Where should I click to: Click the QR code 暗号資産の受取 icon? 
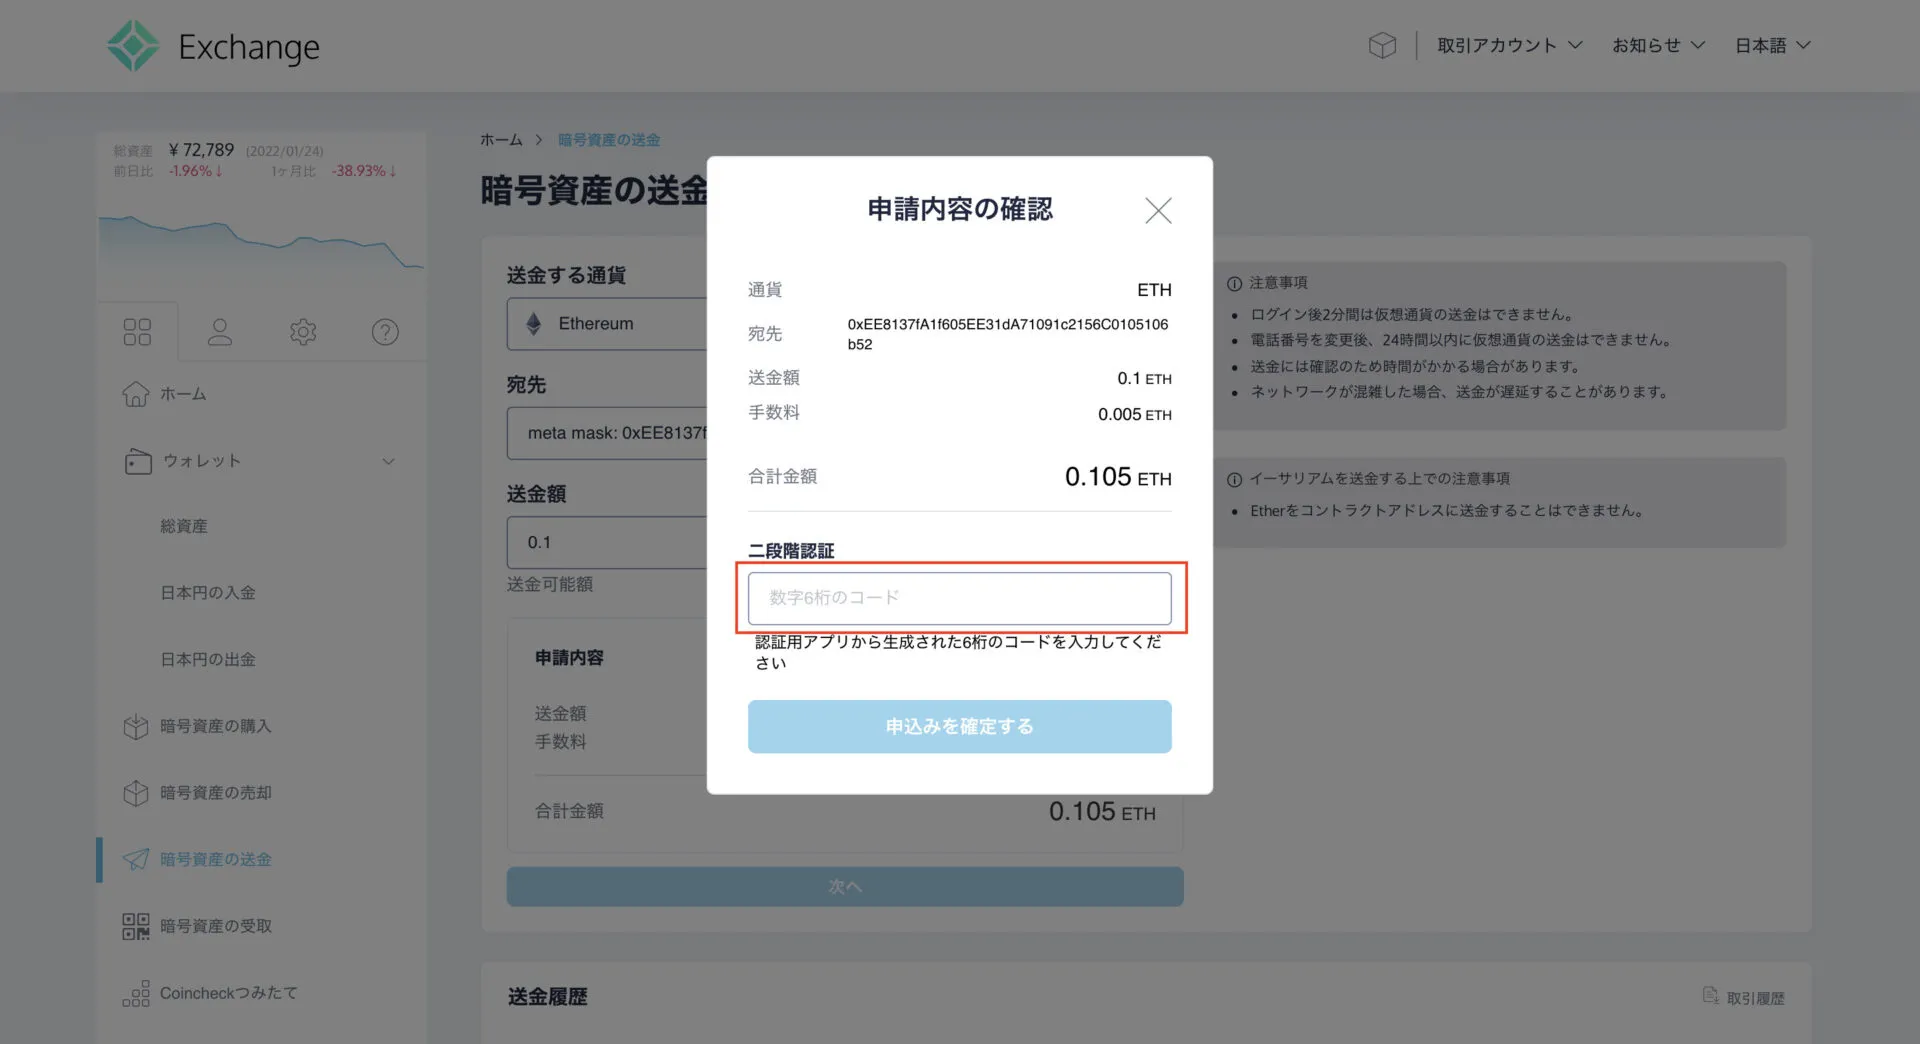[x=136, y=925]
